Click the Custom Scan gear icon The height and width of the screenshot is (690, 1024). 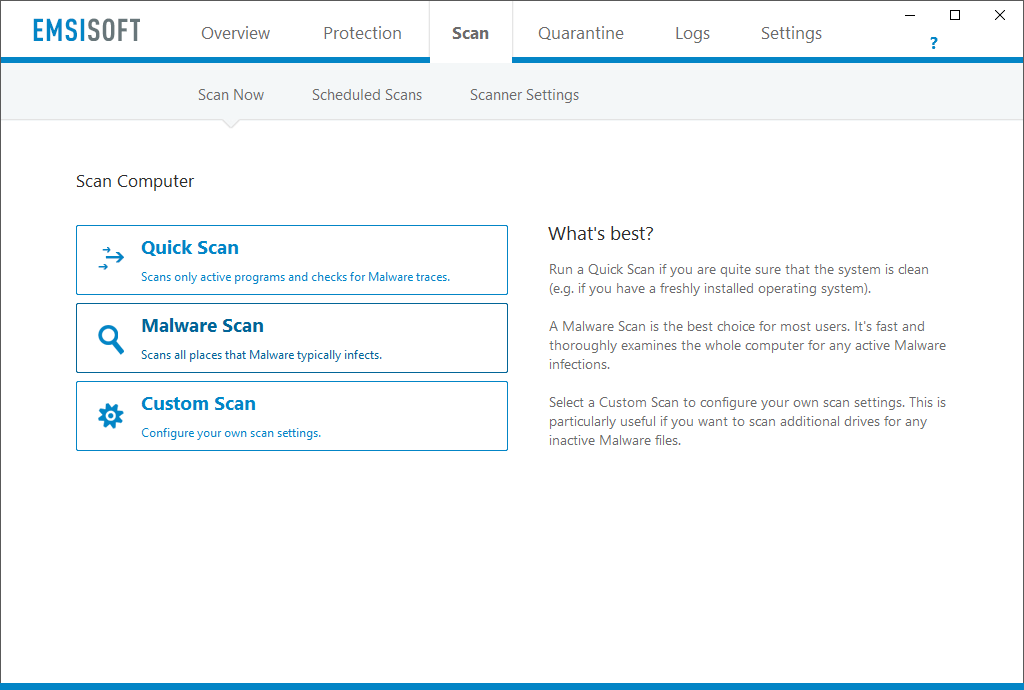pos(110,415)
